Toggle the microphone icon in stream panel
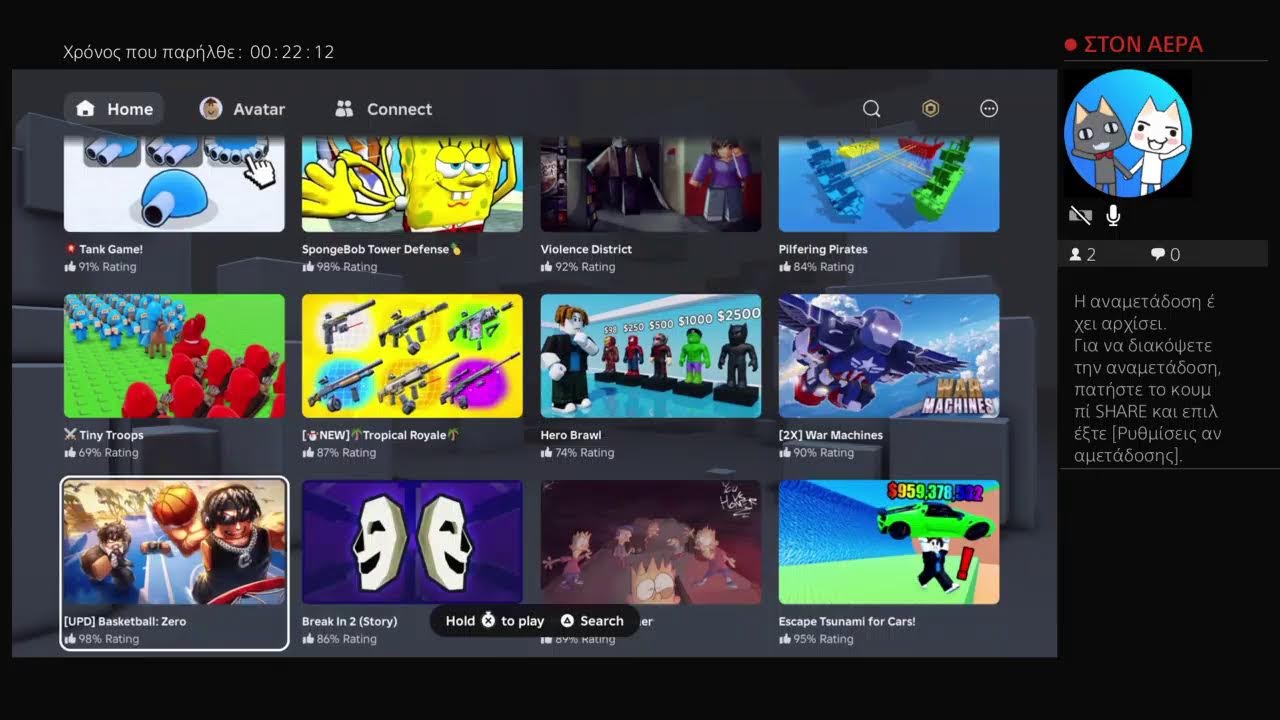Viewport: 1280px width, 720px height. click(x=1113, y=215)
